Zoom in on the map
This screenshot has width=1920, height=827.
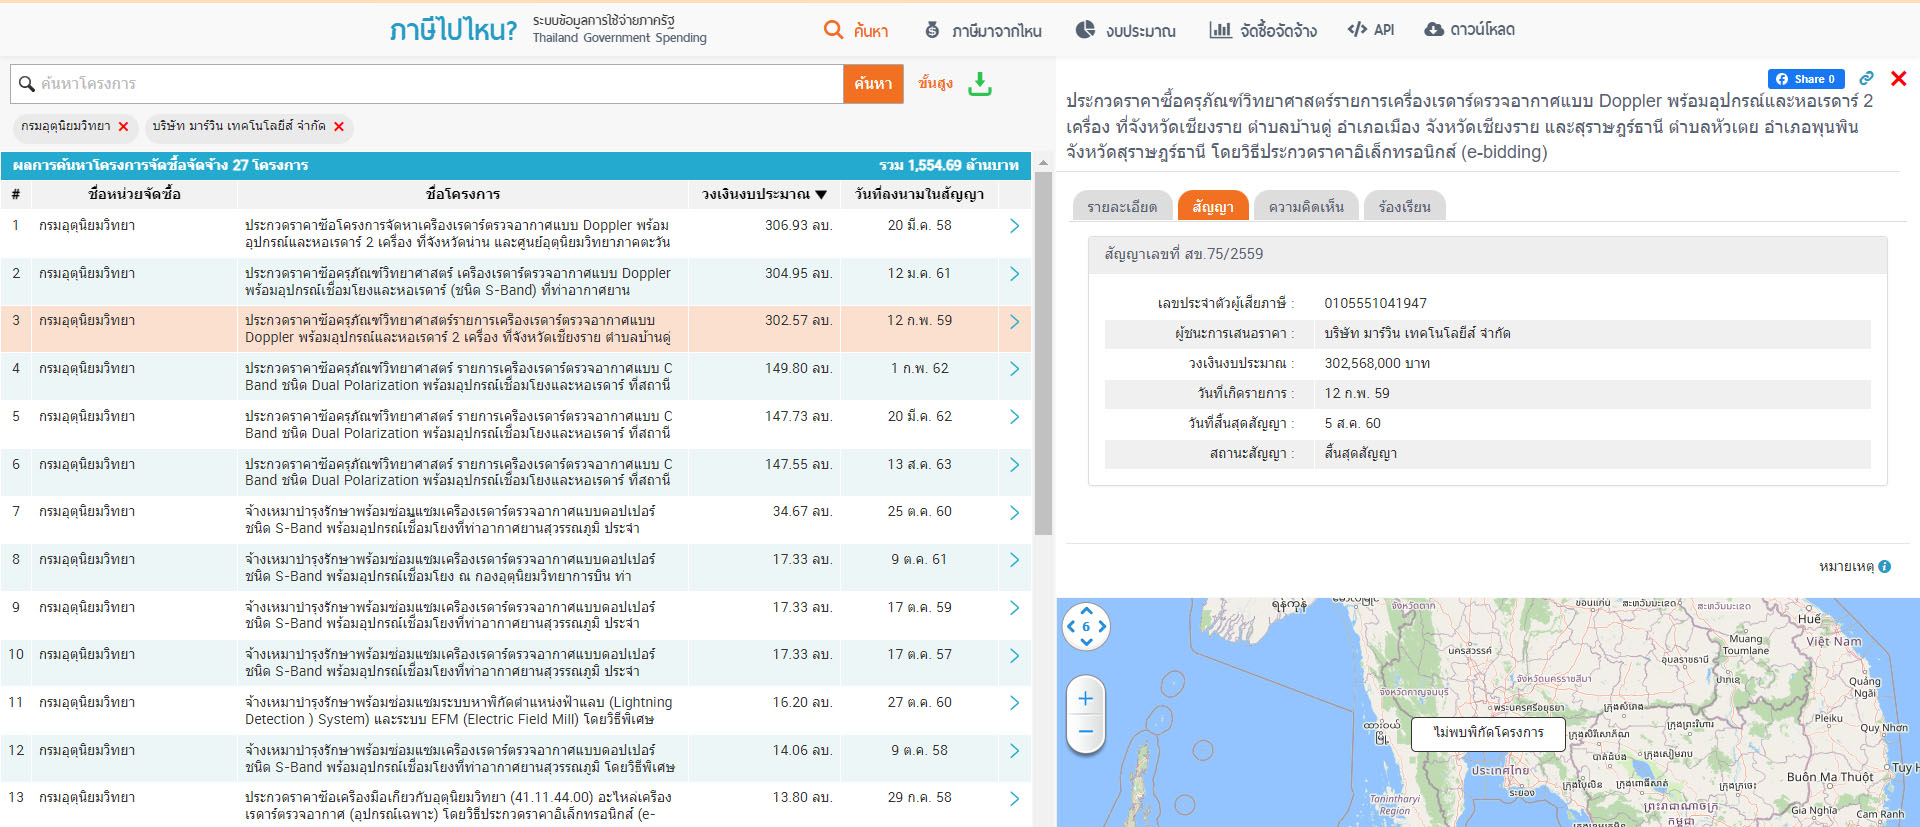(1086, 699)
